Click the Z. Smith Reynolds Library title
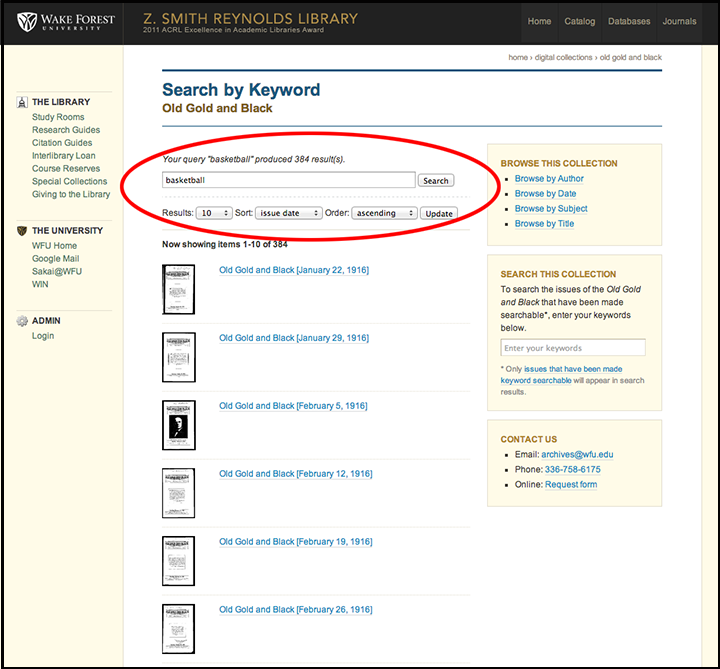This screenshot has height=669, width=720. [251, 19]
